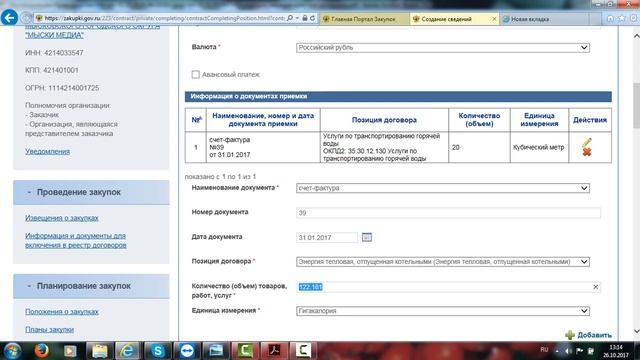Open address bar dropdown arrow
The height and width of the screenshot is (360, 640).
[297, 18]
